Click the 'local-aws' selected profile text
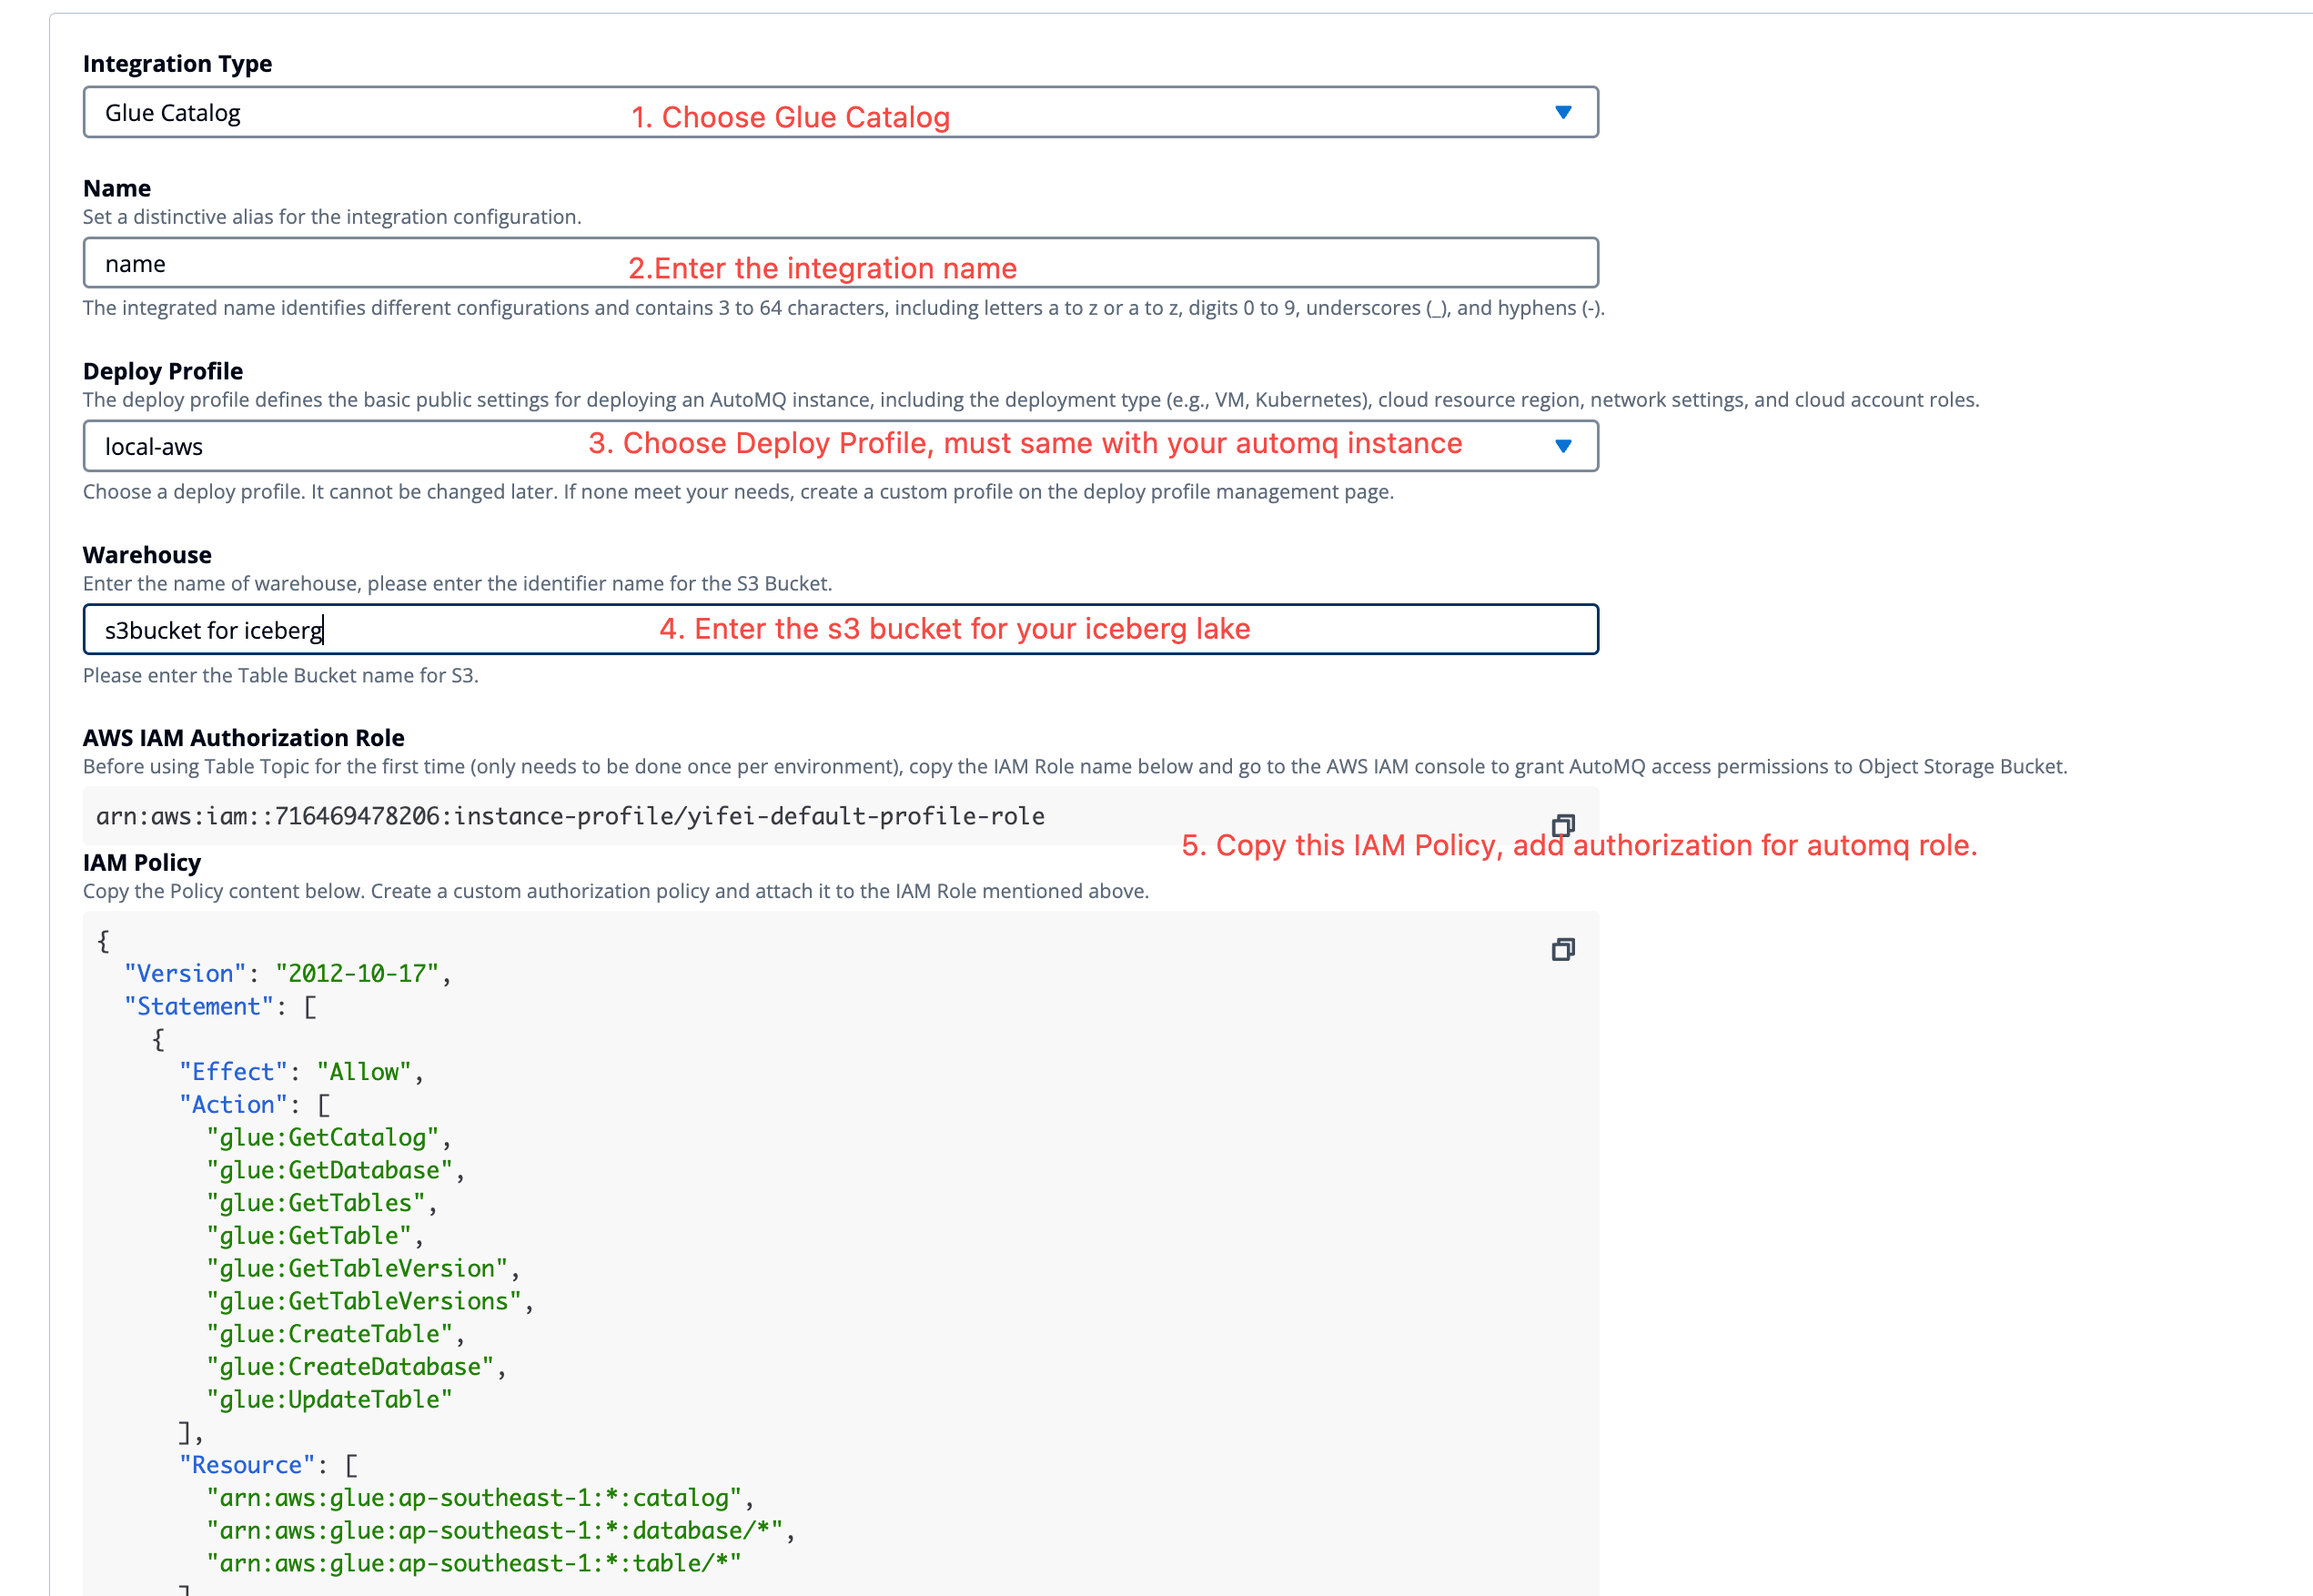Screen dimensions: 2313x1596 [154, 447]
